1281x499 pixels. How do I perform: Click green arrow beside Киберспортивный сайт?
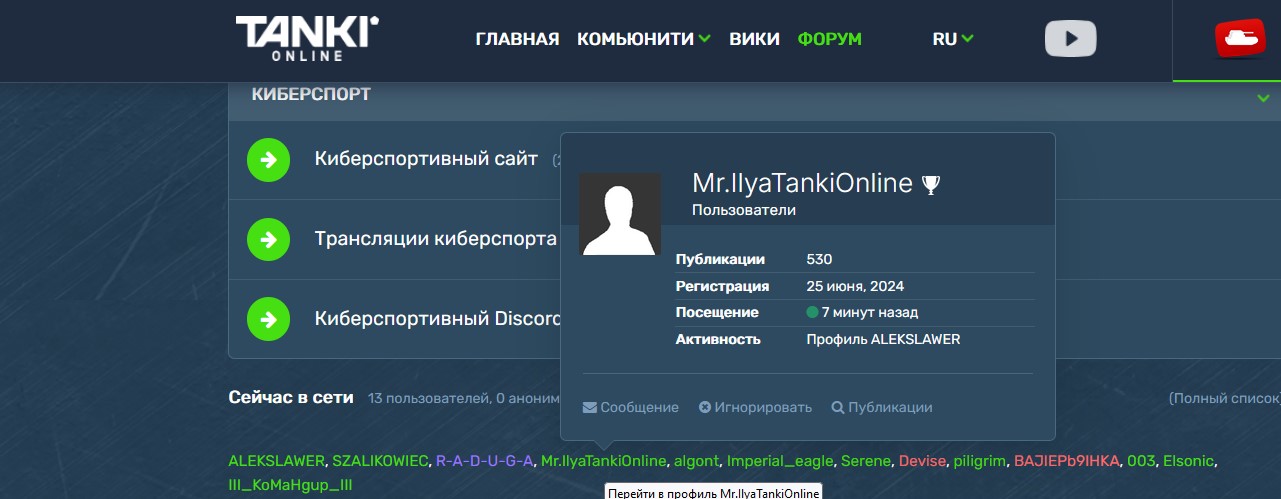268,160
